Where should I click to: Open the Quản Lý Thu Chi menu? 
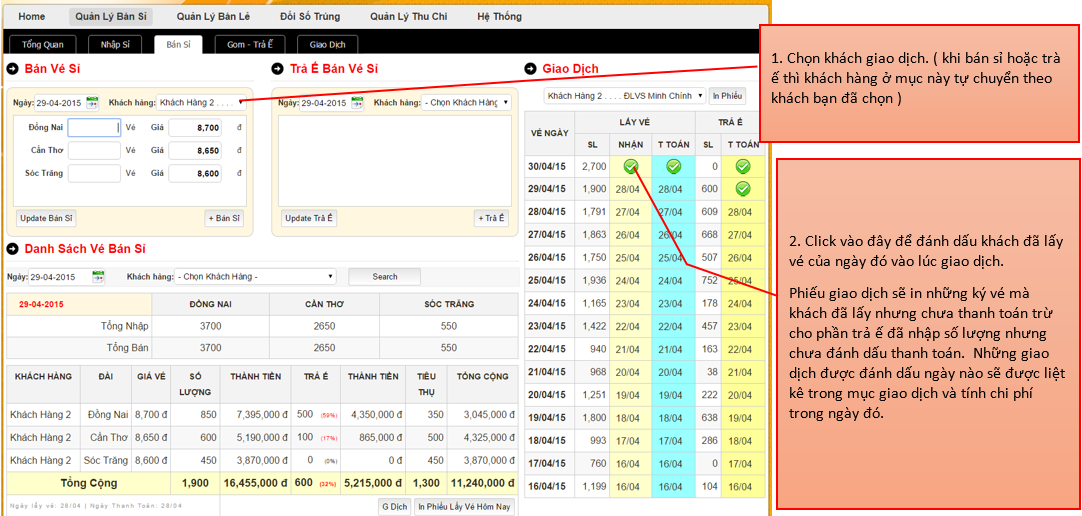pyautogui.click(x=408, y=17)
